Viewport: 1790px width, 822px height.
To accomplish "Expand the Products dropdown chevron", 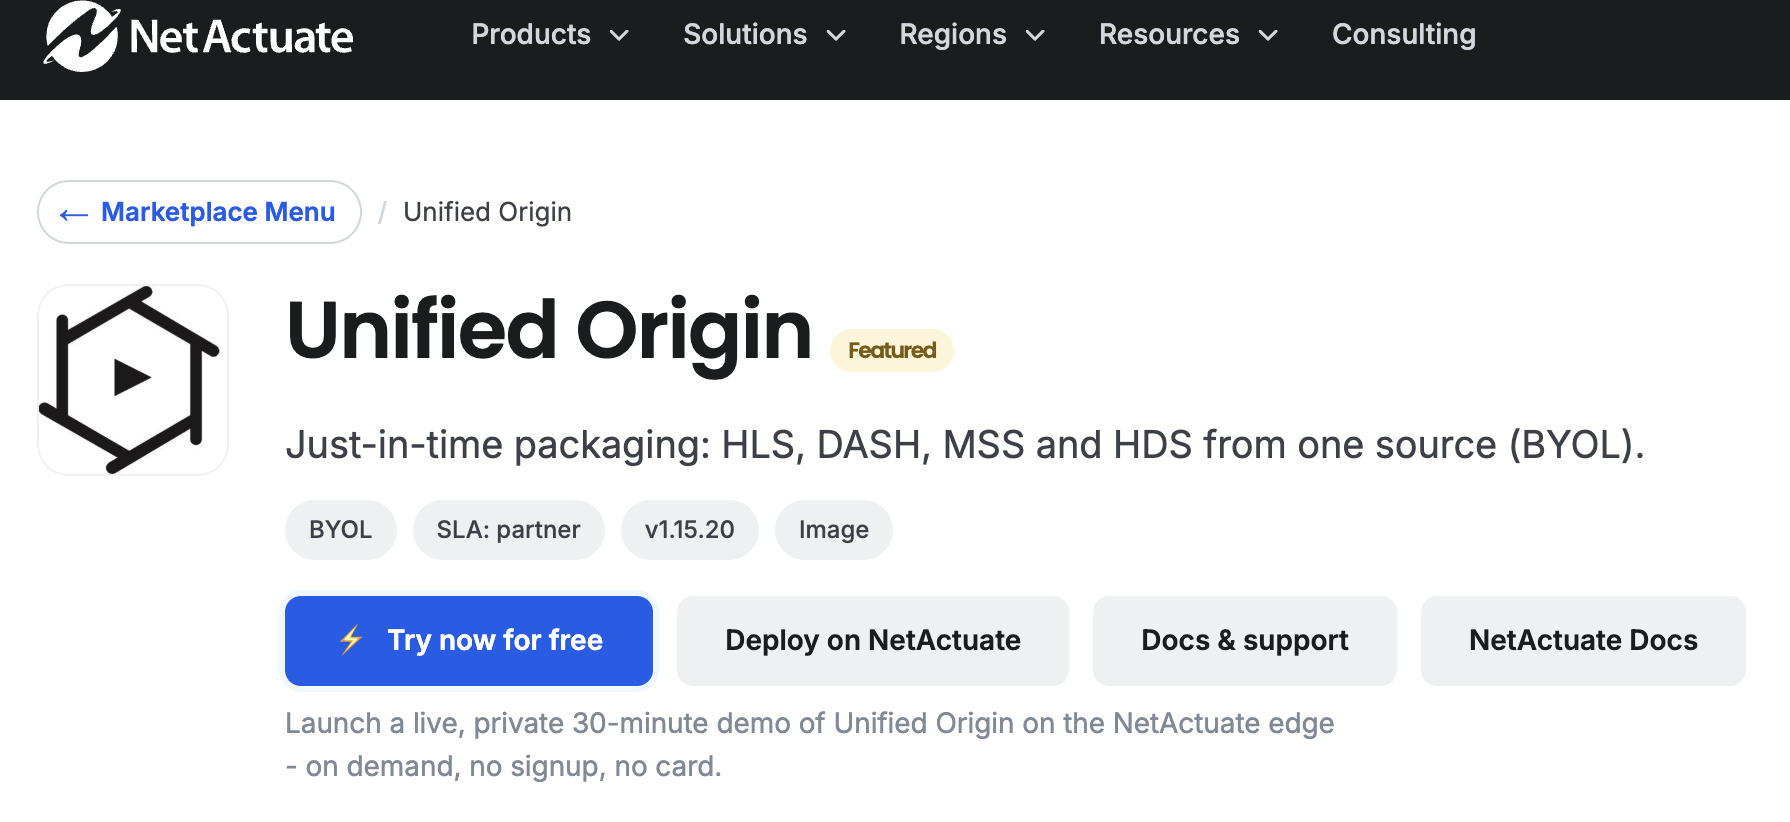I will (620, 36).
